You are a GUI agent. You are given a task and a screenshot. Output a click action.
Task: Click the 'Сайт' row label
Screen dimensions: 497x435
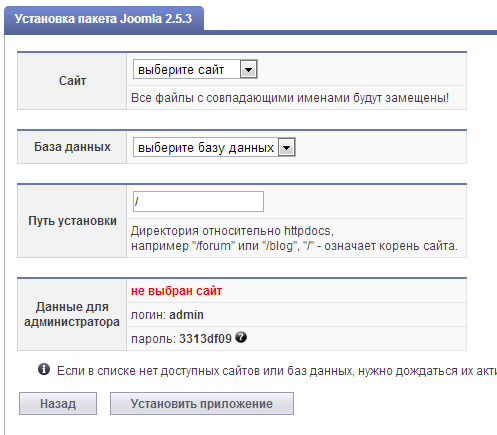(x=72, y=81)
